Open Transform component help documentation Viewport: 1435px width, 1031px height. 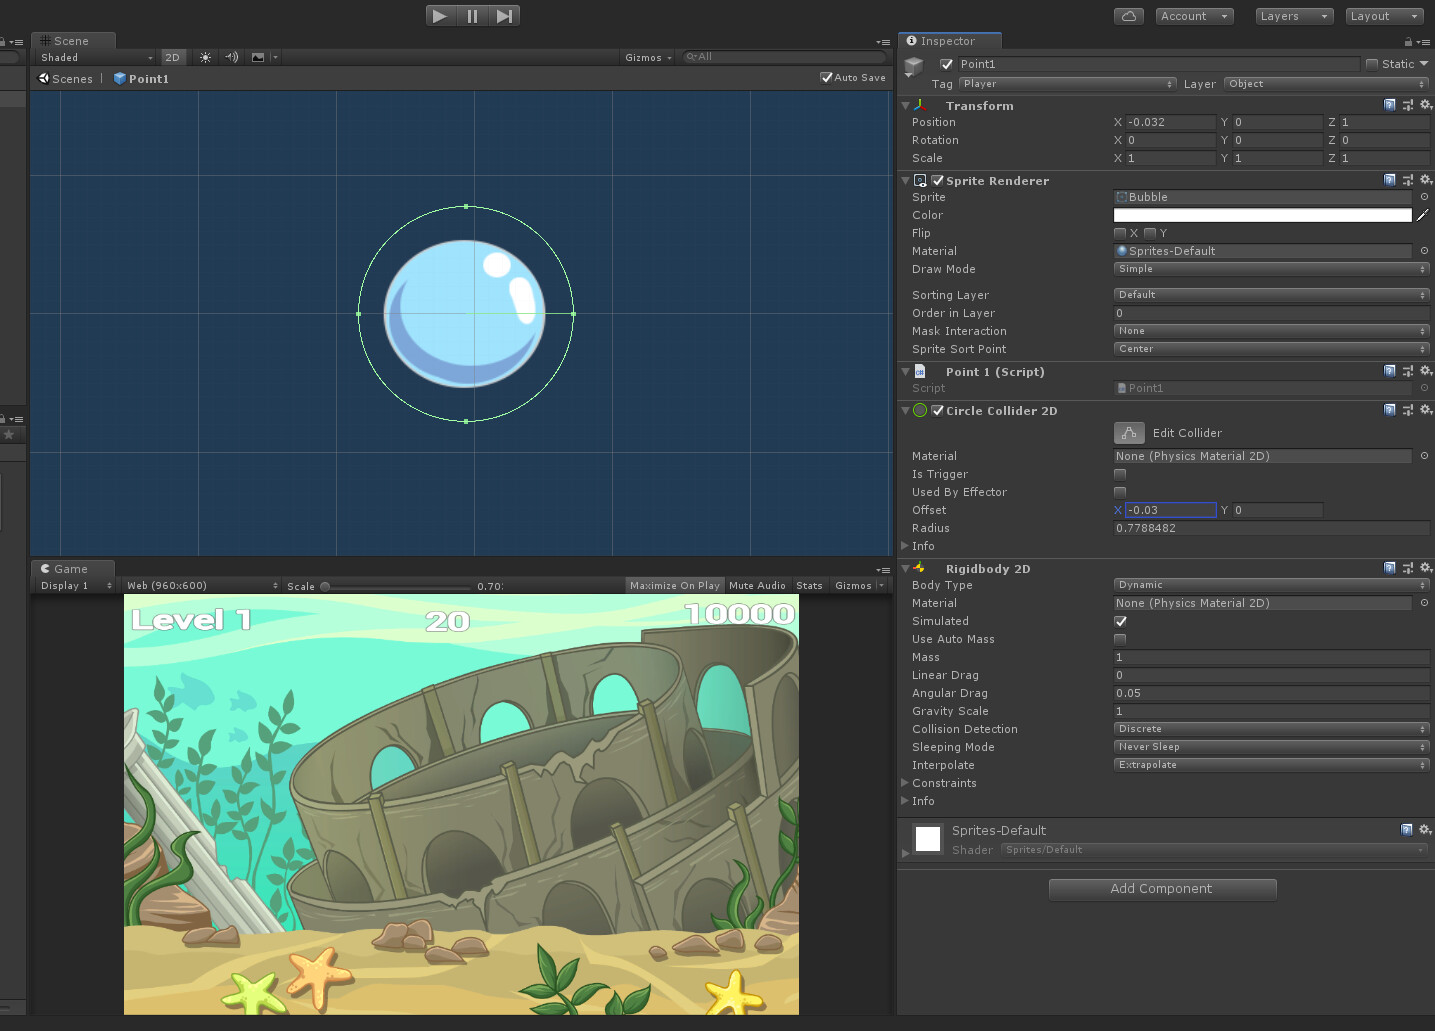1390,105
